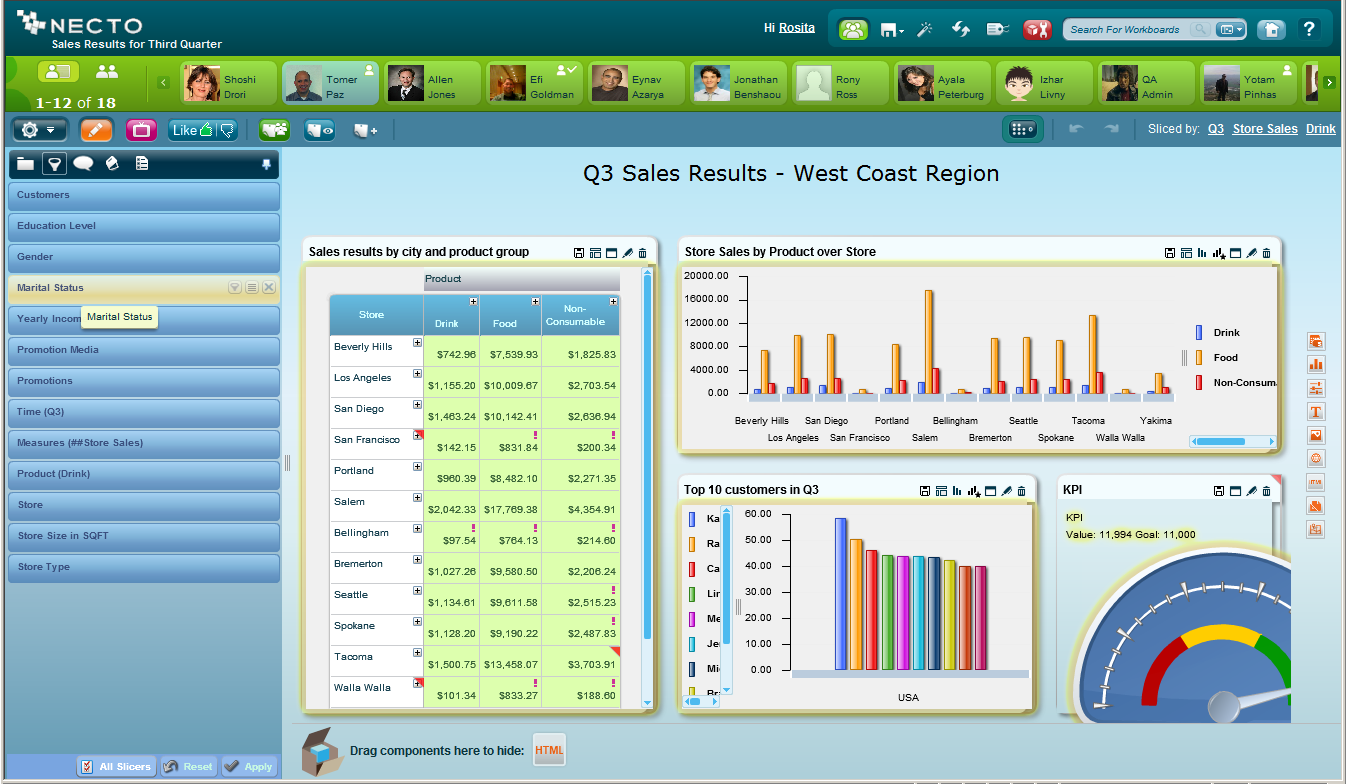Screen dimensions: 1346x784
Task: Click the add new page icon
Action: point(365,130)
